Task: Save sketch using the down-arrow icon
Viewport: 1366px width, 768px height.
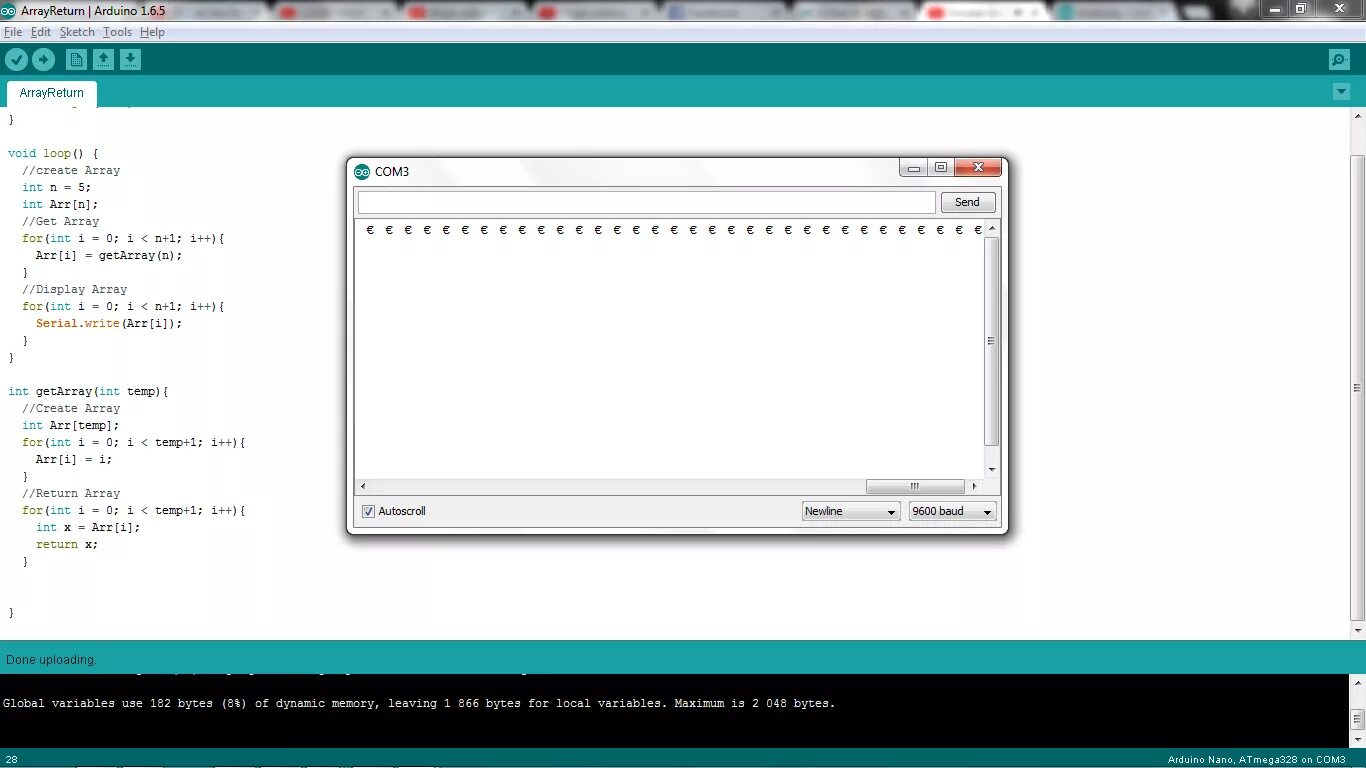Action: [x=130, y=60]
